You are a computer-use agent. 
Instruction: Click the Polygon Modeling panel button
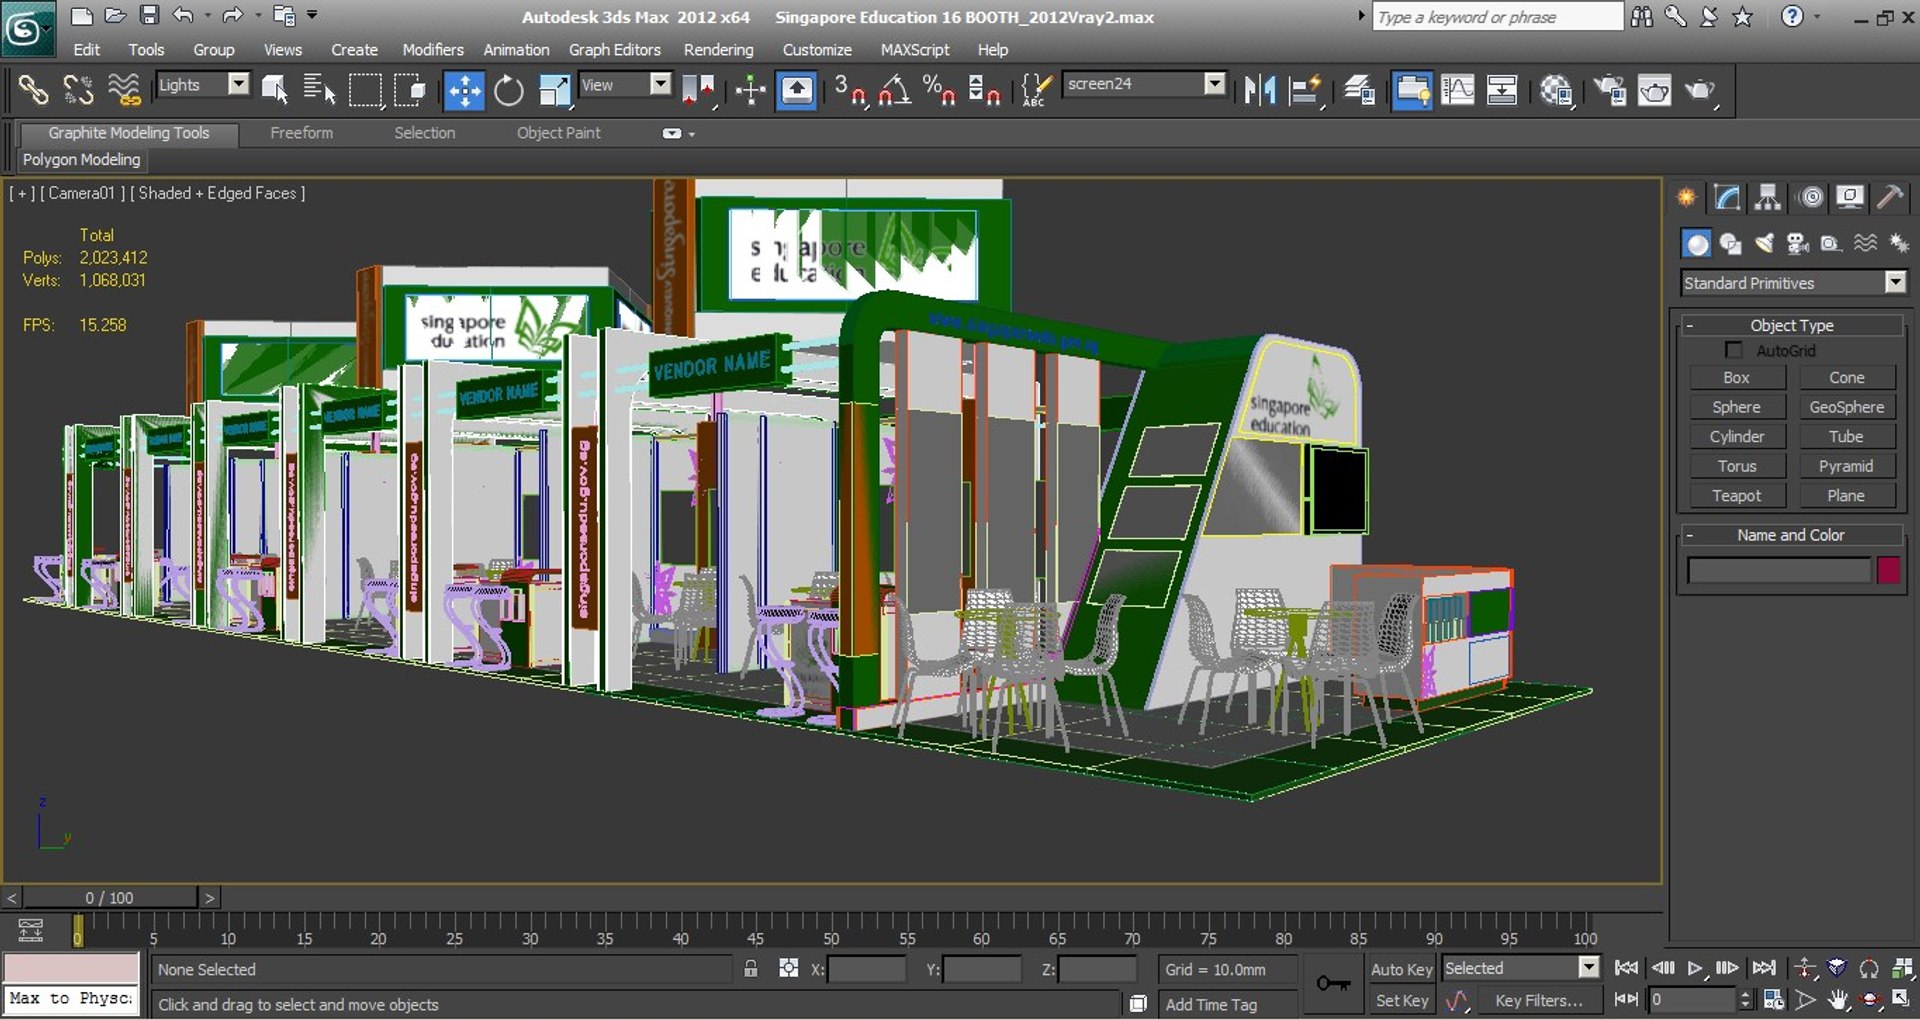click(82, 160)
